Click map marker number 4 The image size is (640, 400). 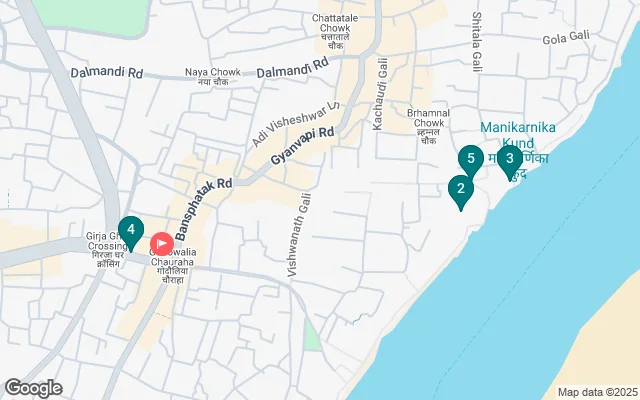131,233
